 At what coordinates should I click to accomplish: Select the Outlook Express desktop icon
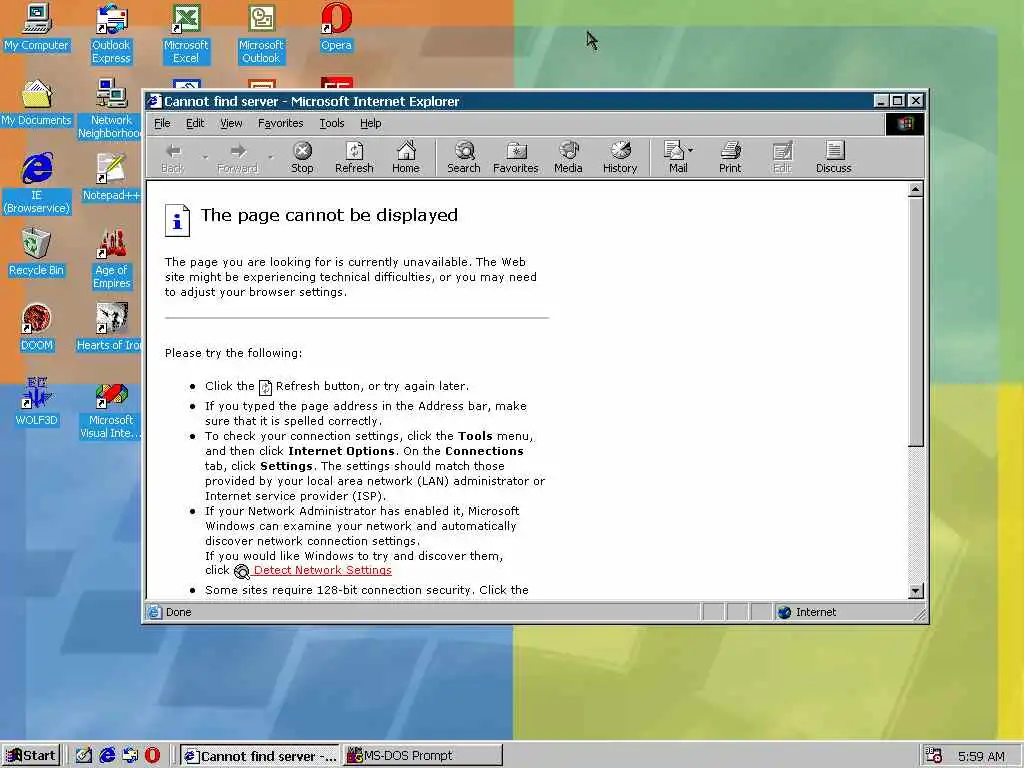(x=111, y=34)
